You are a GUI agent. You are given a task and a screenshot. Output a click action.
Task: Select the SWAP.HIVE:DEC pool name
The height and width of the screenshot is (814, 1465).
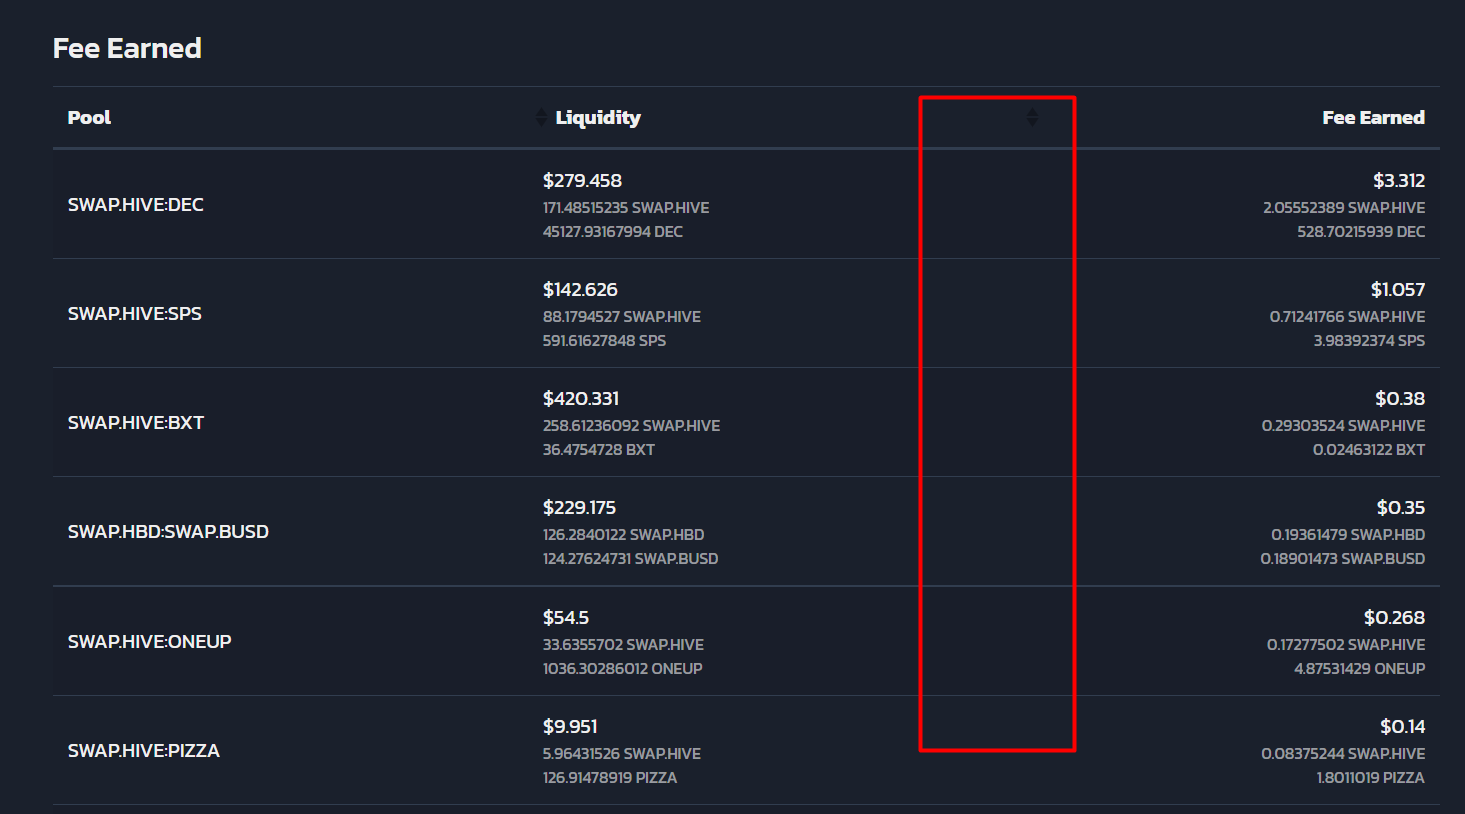click(136, 204)
